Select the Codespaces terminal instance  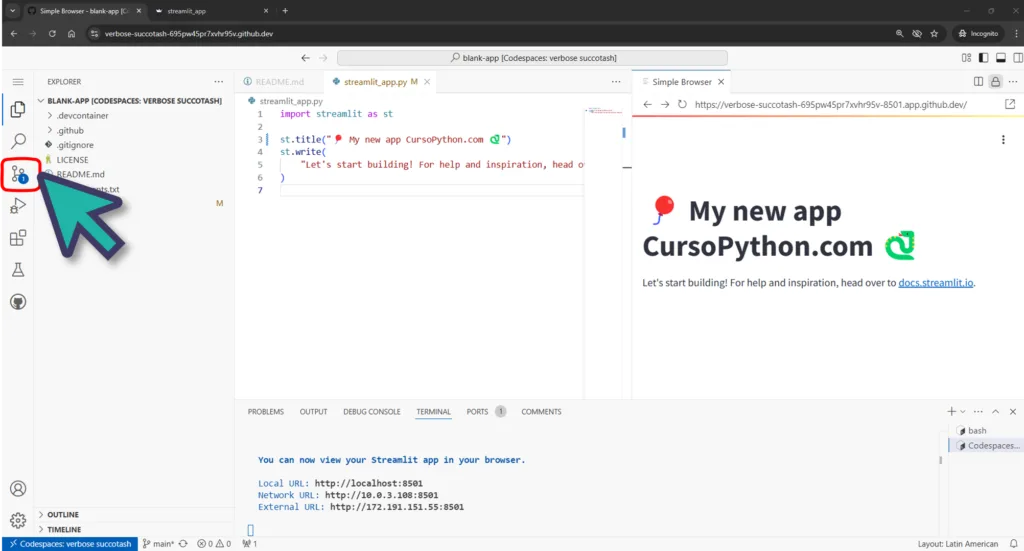985,446
